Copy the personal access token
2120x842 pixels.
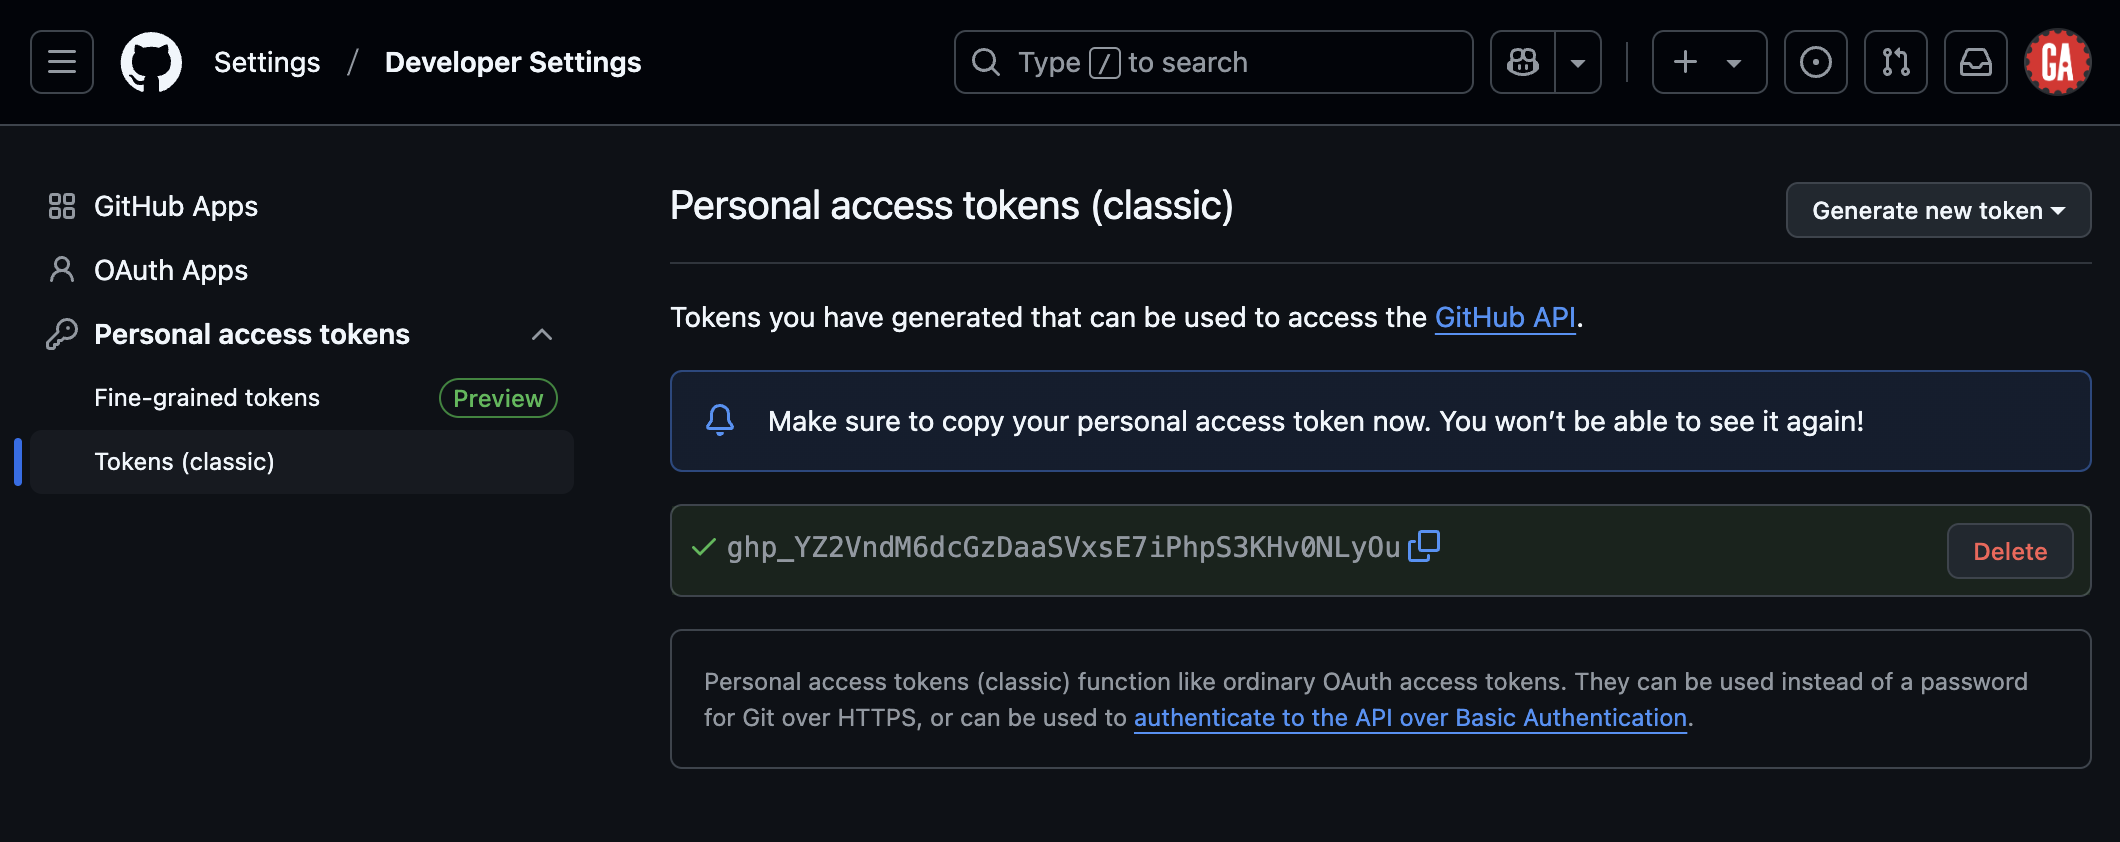[1423, 547]
